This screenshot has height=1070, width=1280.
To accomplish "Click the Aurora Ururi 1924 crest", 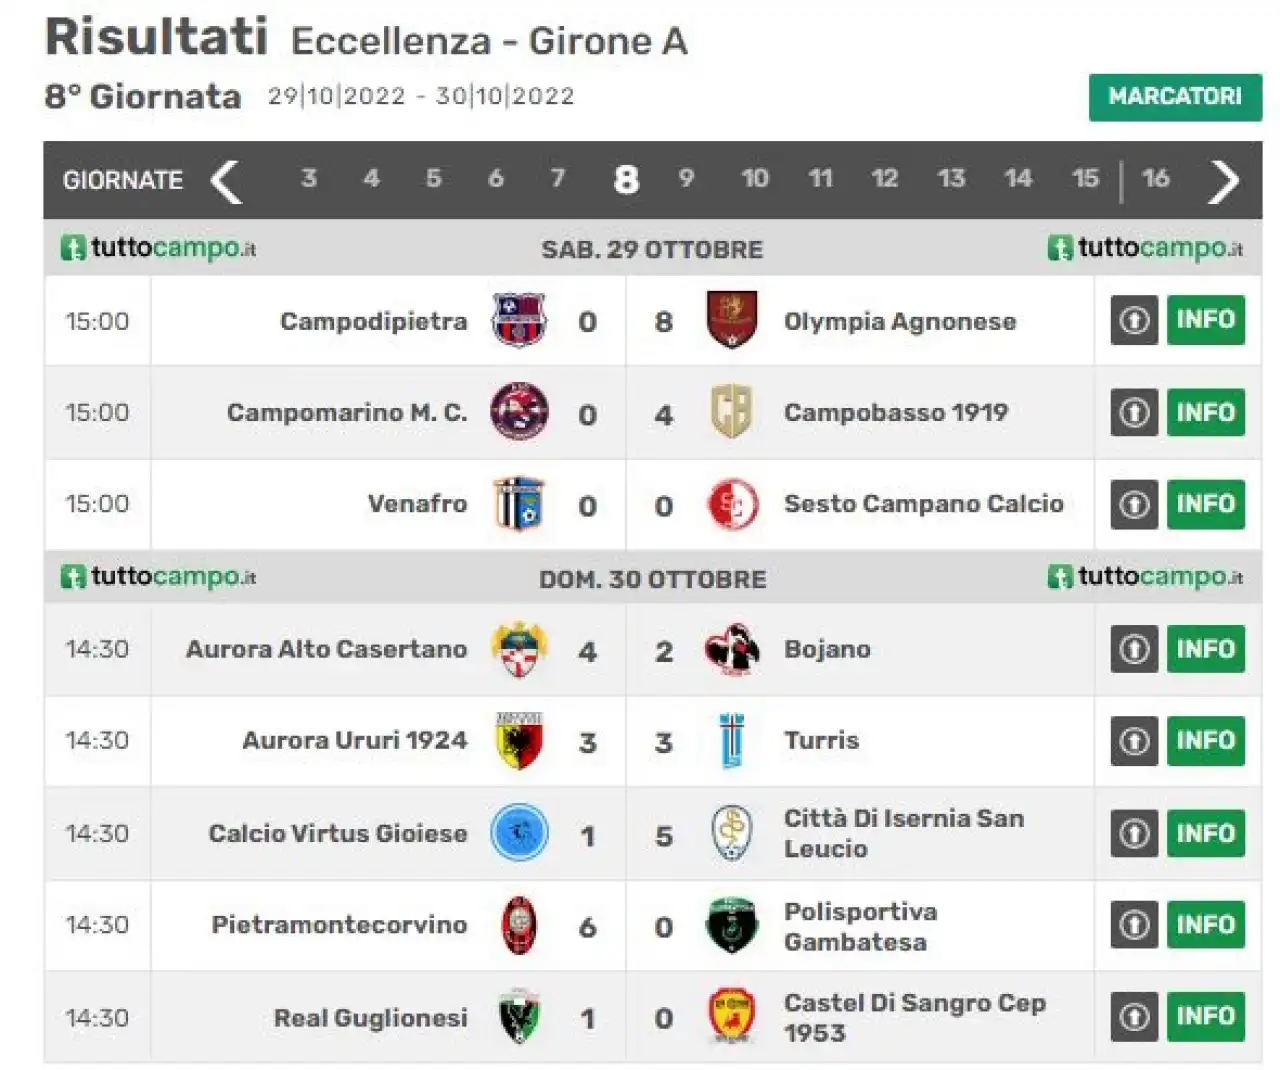I will [519, 740].
